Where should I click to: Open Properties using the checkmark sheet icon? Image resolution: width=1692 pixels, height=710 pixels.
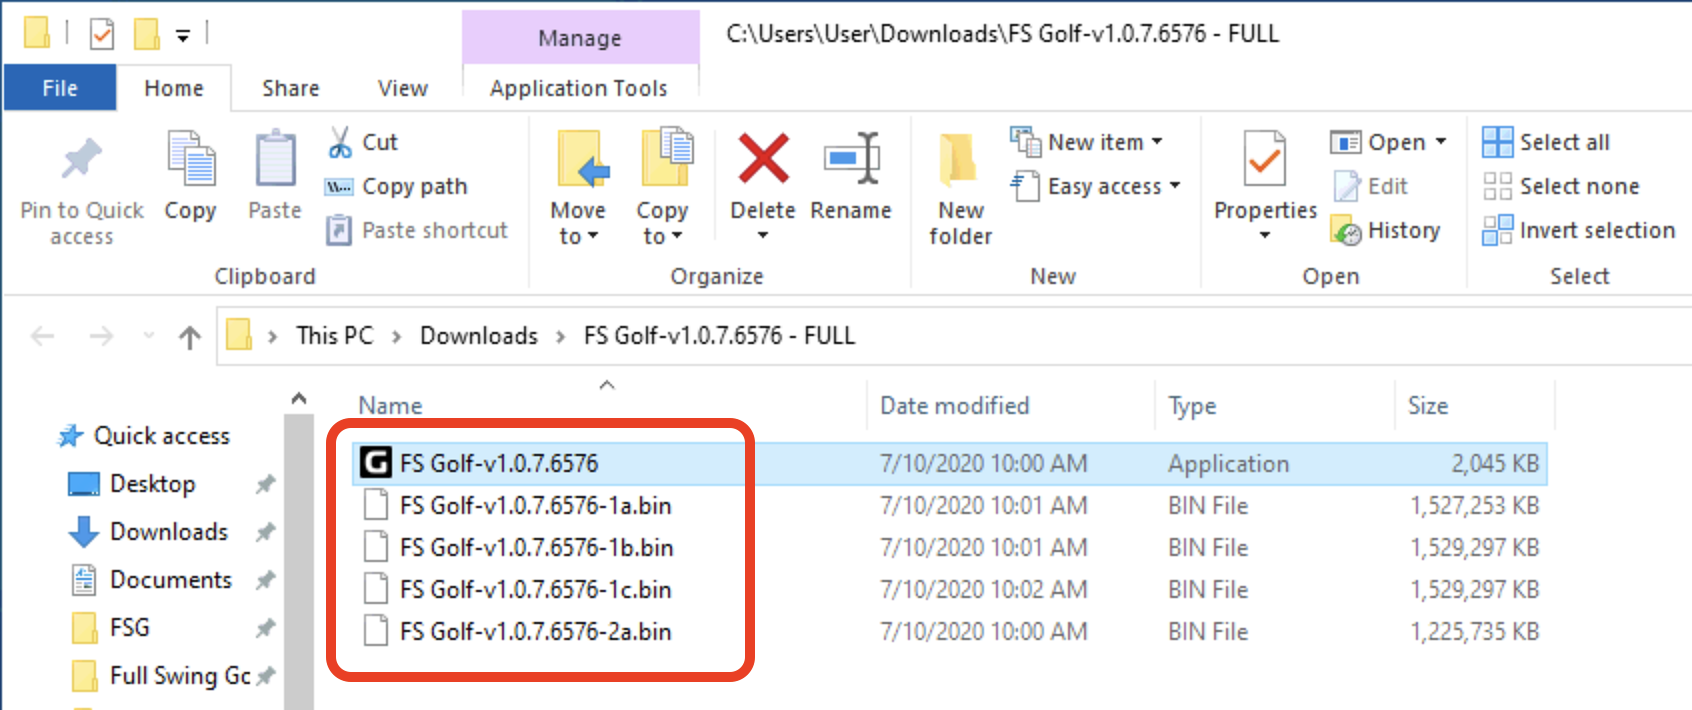[x=1265, y=158]
